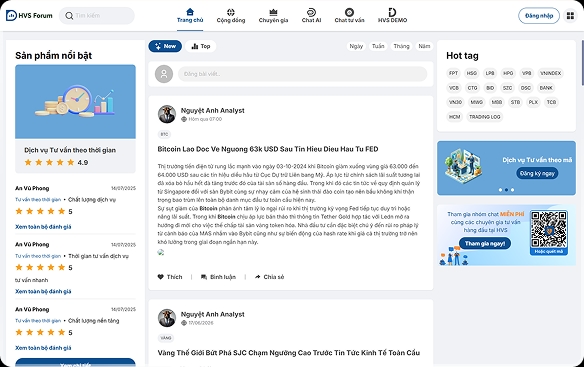584x367 pixels.
Task: Open Xem toàn bộ đánh giá under Chất lượng nền tảng
Action: pos(43,348)
